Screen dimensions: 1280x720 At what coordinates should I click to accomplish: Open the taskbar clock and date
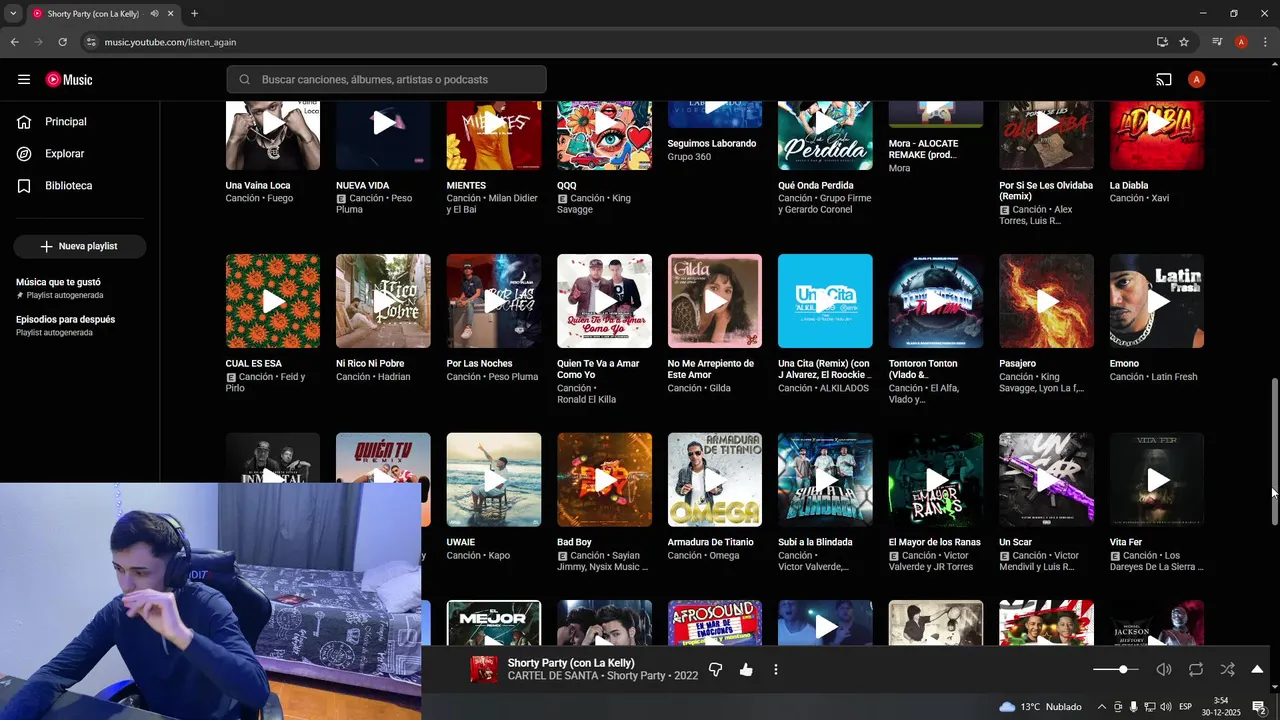1221,707
